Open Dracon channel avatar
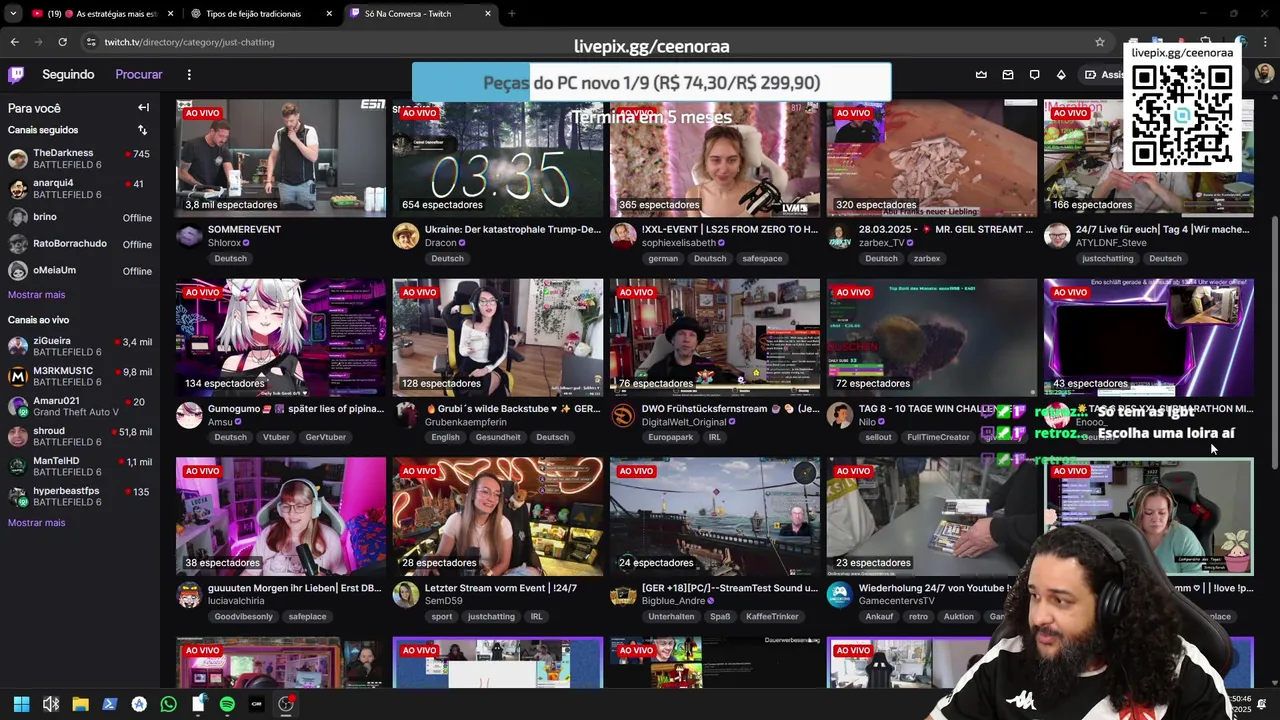Screen dimensions: 1280x720 click(x=406, y=236)
